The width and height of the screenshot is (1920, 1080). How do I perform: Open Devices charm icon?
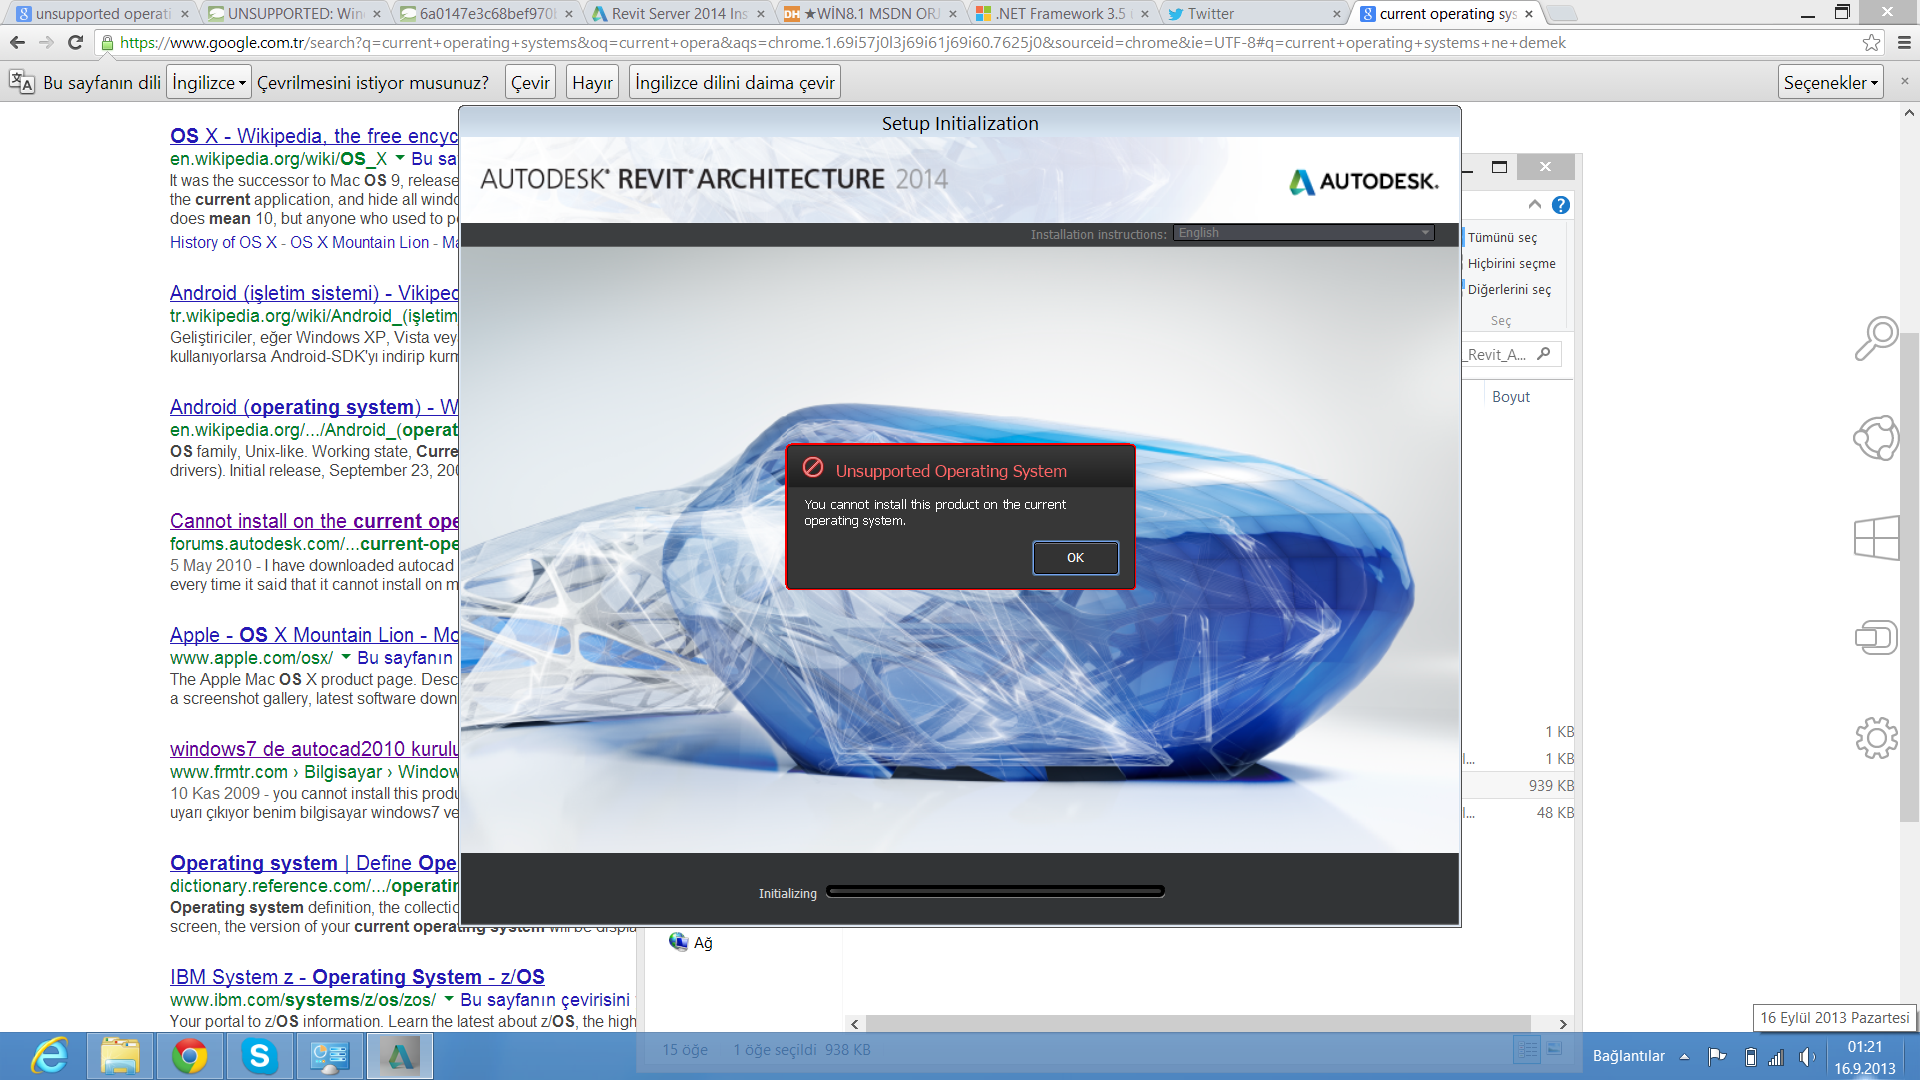[1876, 638]
